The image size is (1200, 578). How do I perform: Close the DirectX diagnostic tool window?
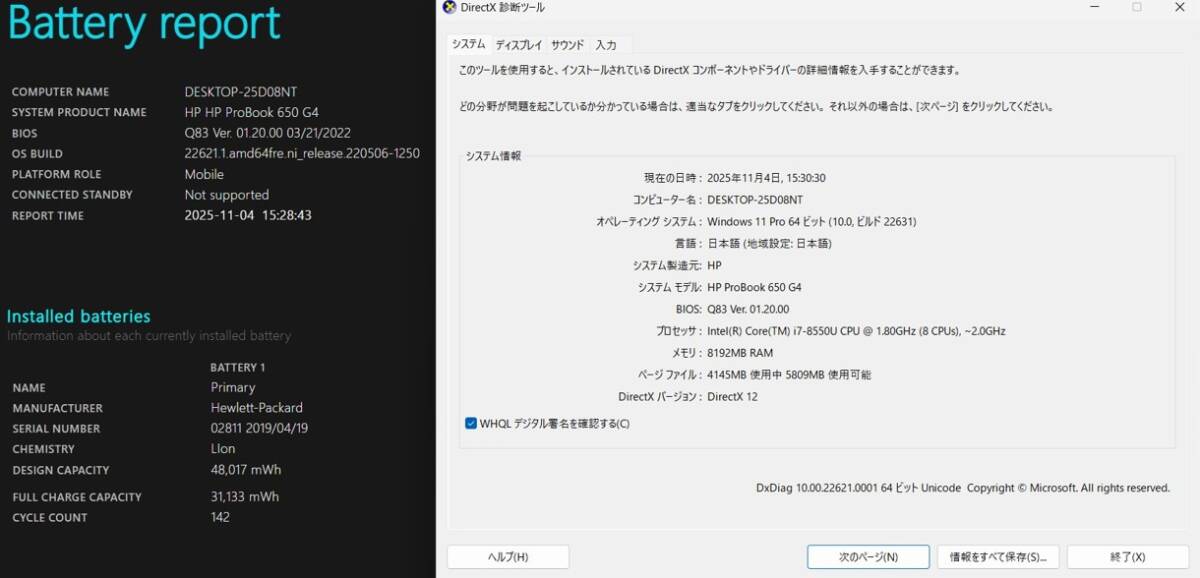(1178, 7)
